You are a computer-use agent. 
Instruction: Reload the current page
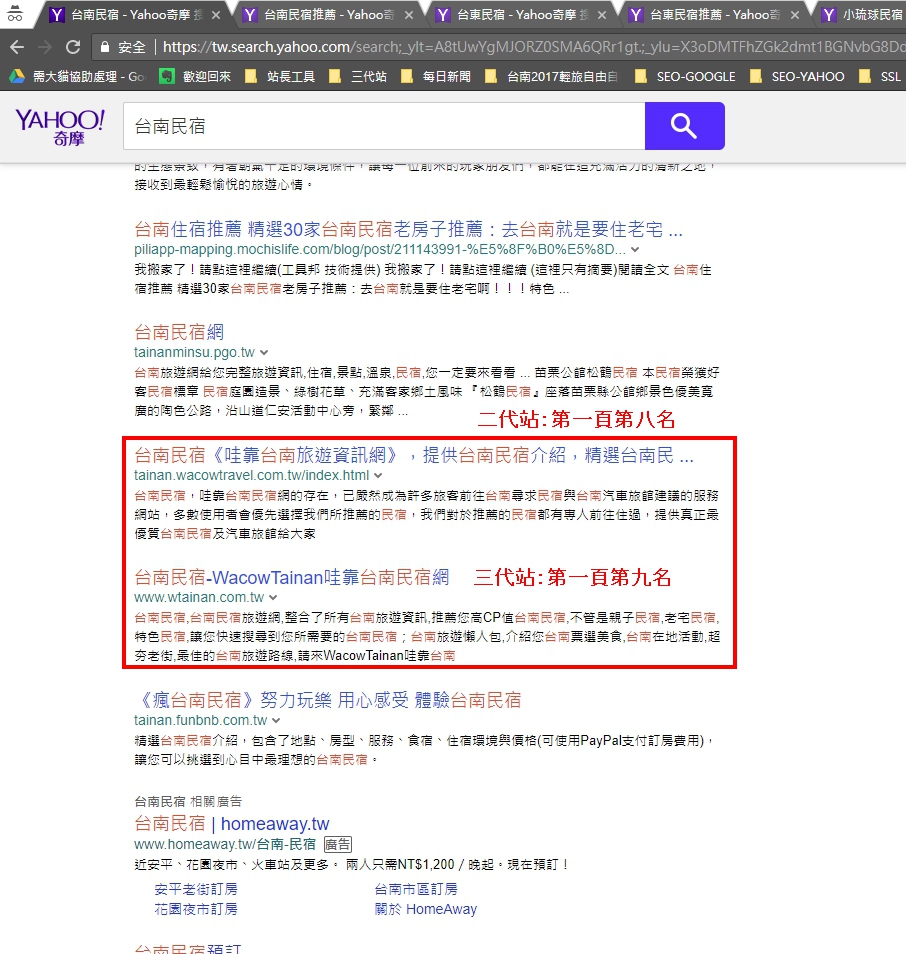tap(73, 47)
